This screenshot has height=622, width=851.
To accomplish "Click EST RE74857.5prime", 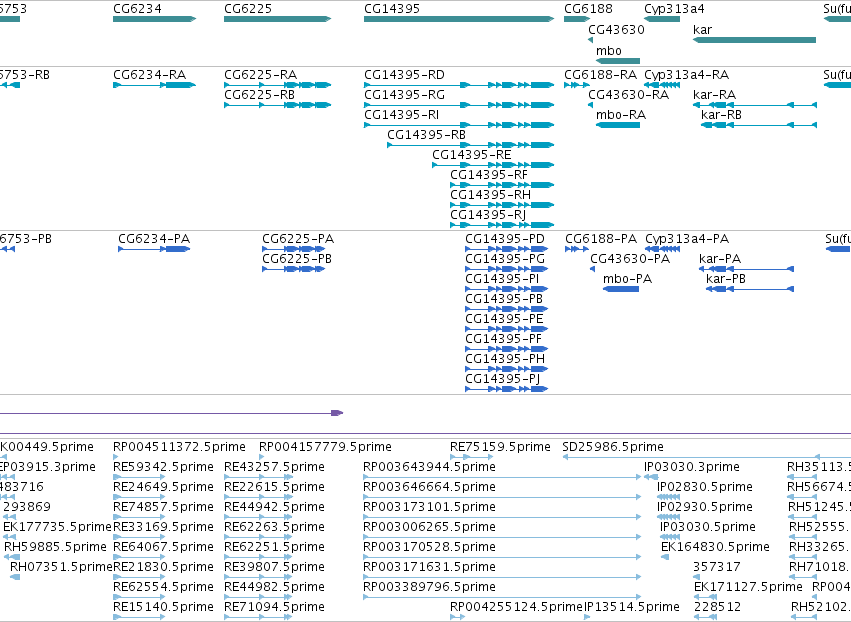I will point(163,507).
